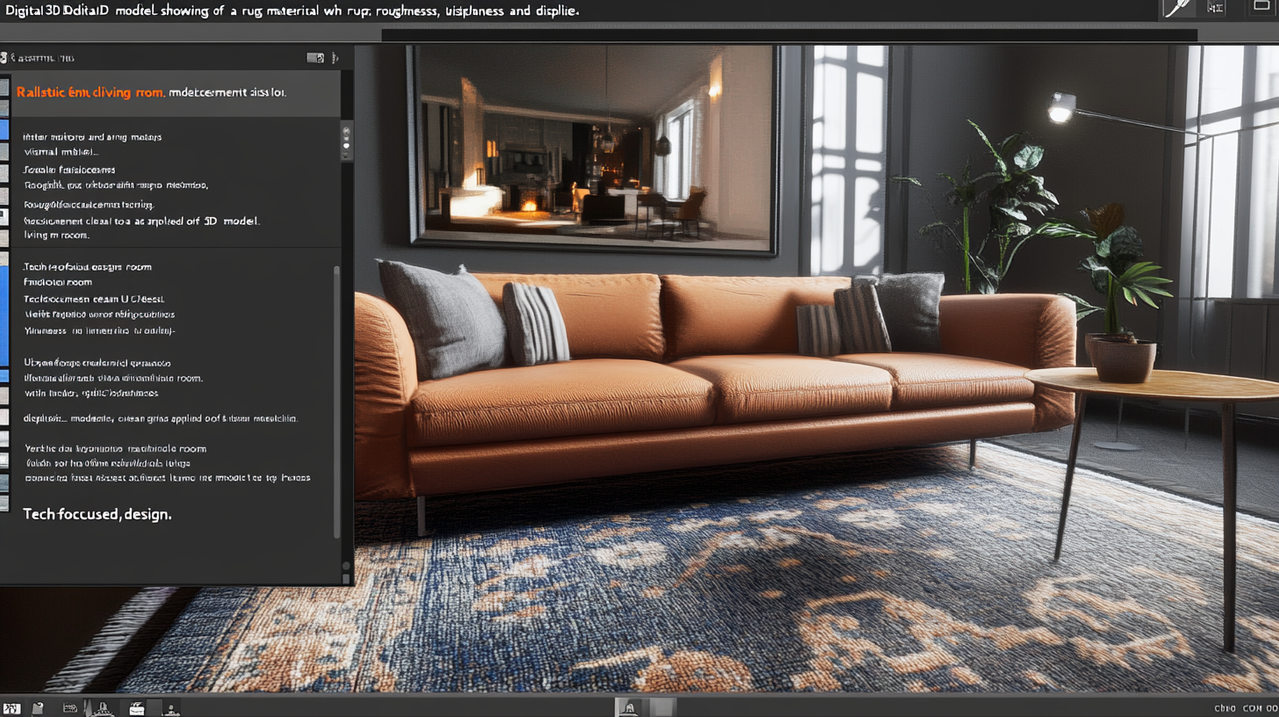Open the arrow icon at panel header right

(334, 58)
